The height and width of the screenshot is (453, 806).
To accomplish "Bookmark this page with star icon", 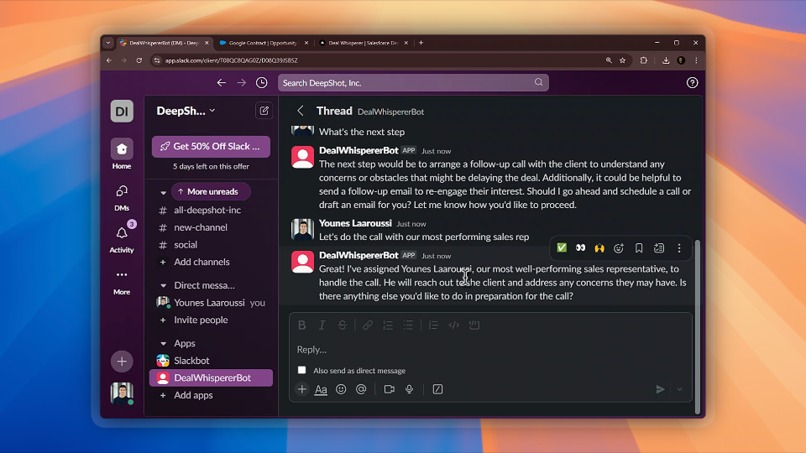I will [x=622, y=60].
